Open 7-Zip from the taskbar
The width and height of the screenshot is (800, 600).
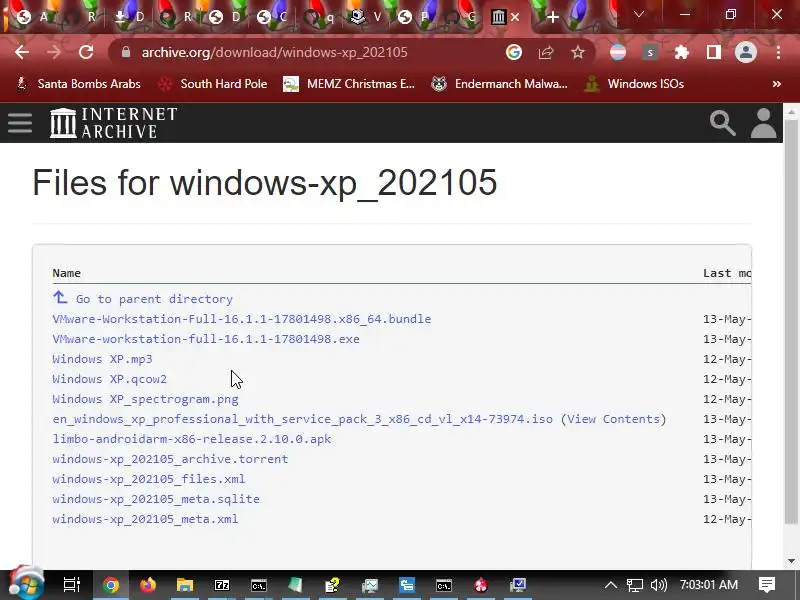tap(222, 585)
